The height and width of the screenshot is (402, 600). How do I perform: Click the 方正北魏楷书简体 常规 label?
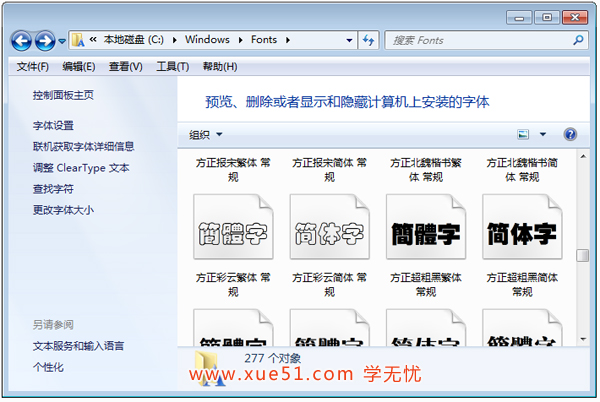[x=522, y=170]
